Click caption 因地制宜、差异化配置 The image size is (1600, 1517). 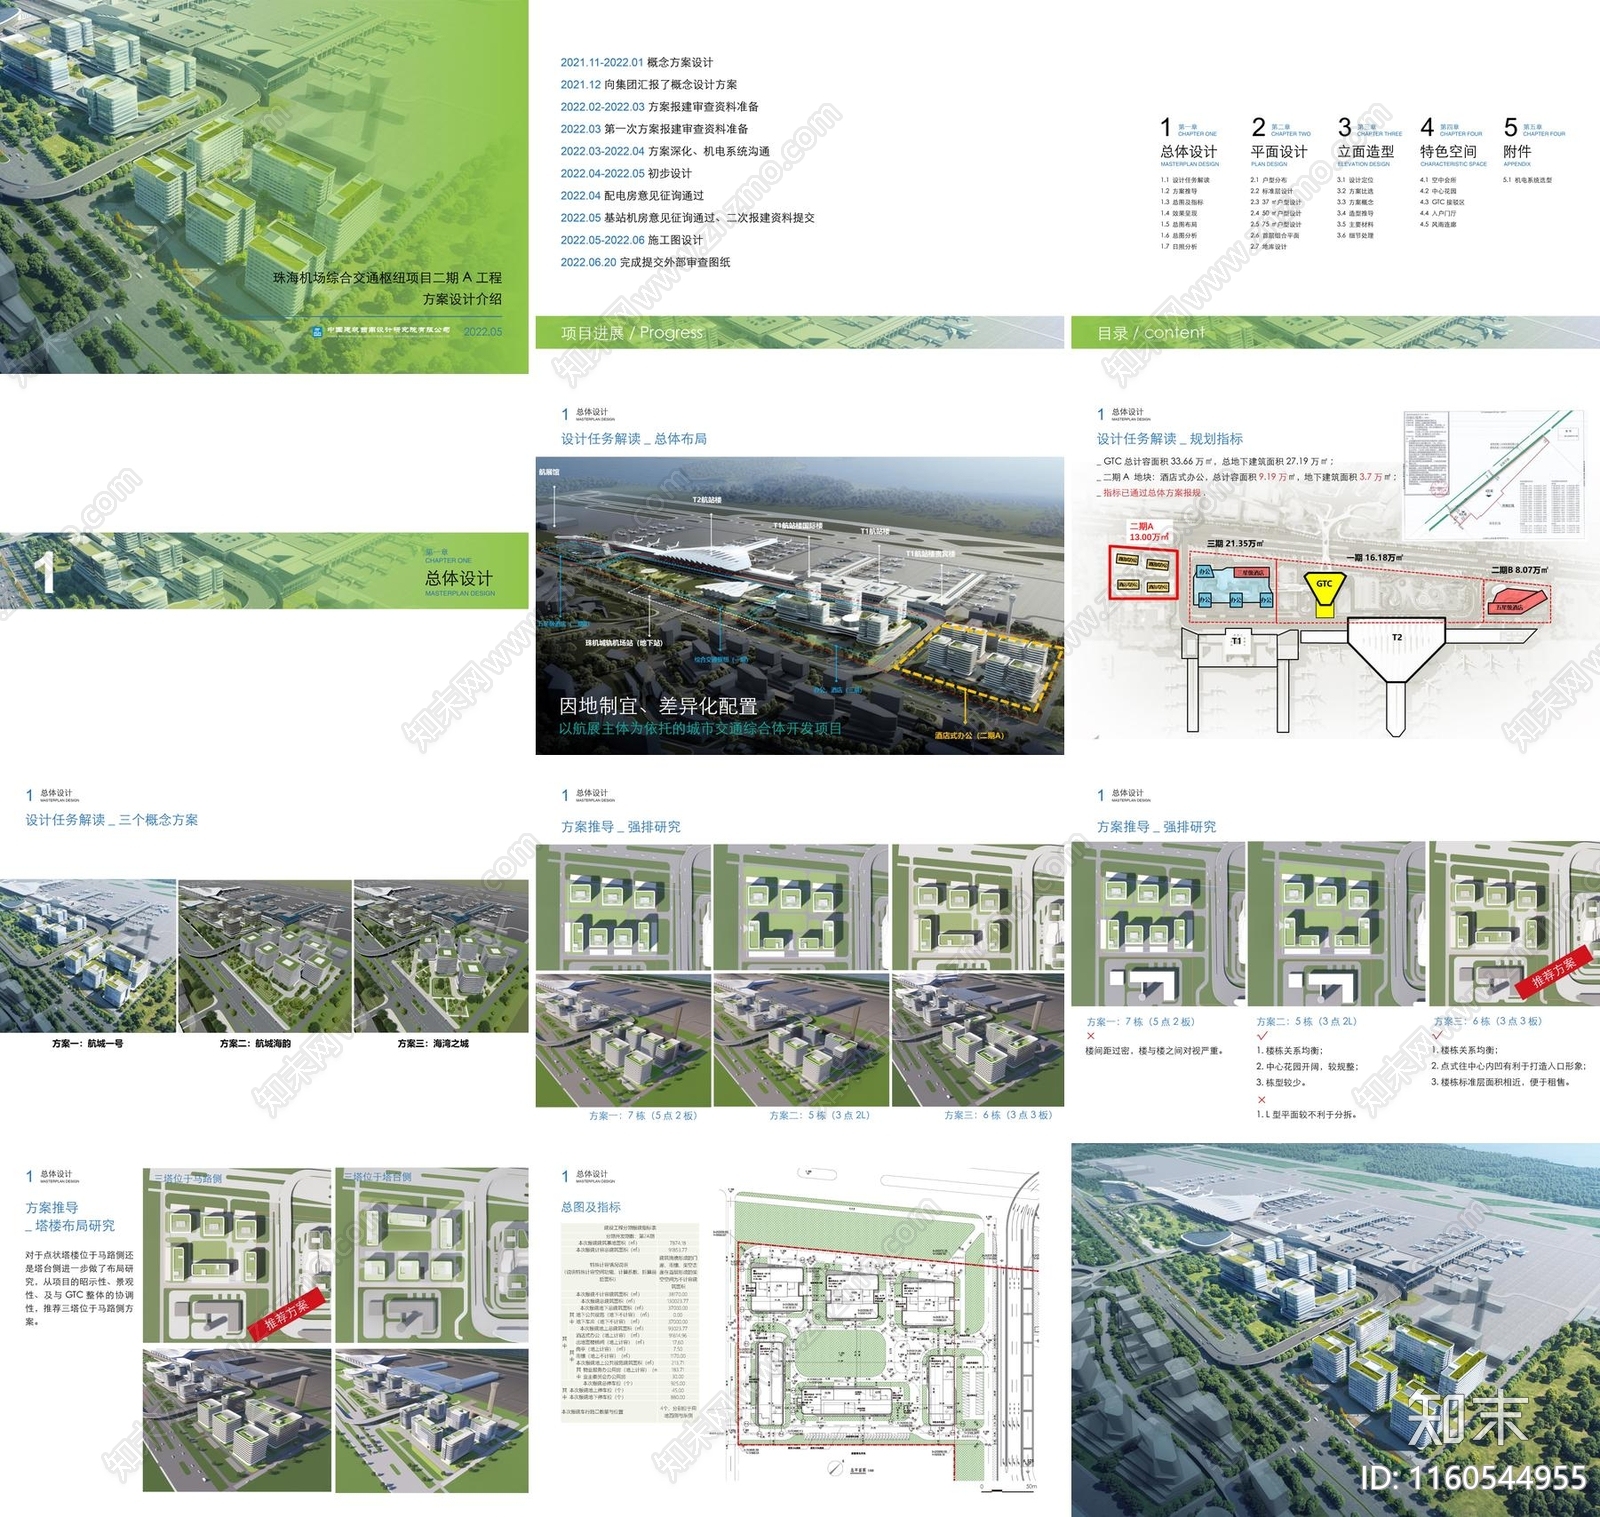tap(658, 706)
